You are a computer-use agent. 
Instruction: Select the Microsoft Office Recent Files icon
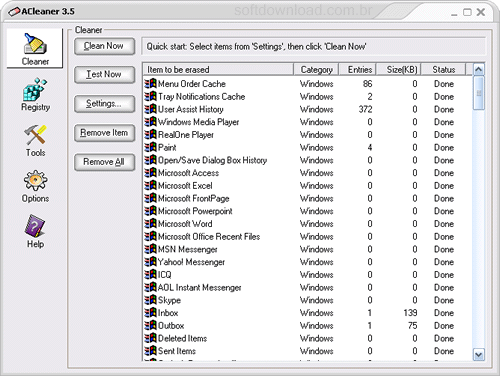[150, 236]
